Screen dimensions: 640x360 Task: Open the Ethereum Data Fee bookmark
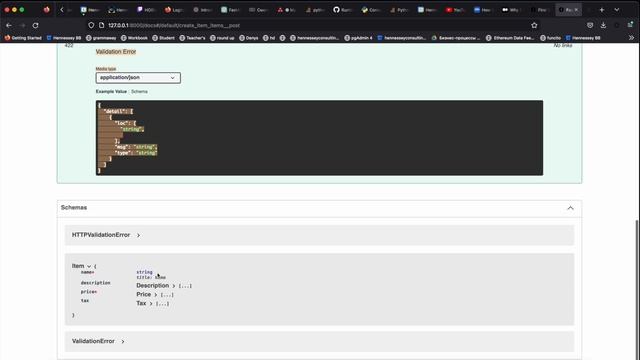pyautogui.click(x=510, y=38)
